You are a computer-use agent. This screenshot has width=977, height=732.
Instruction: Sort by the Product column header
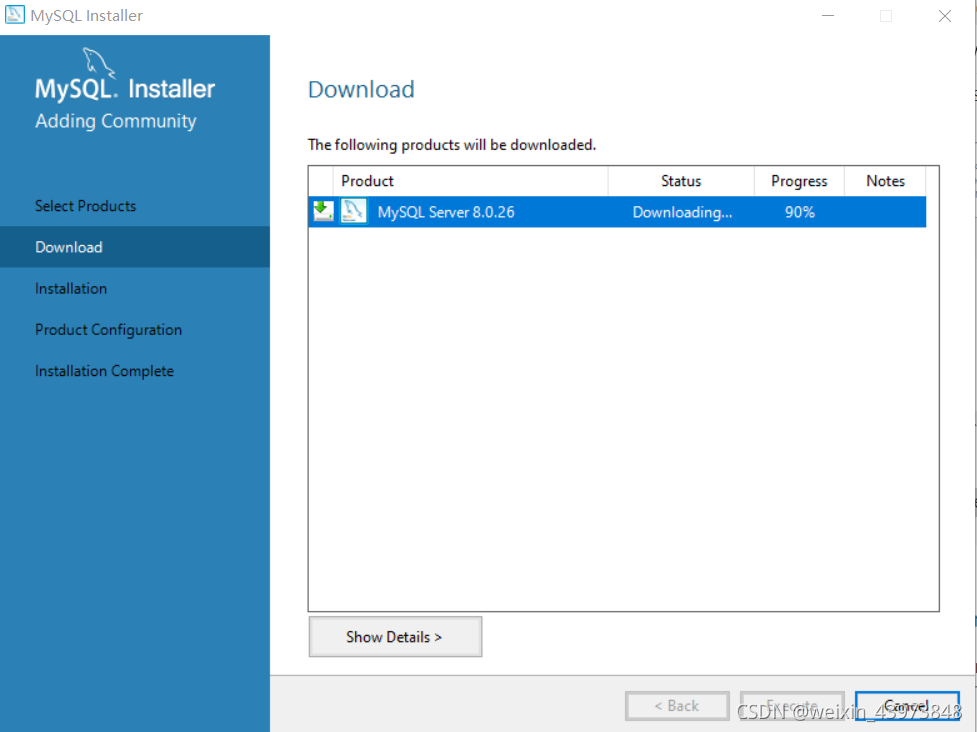[x=470, y=181]
